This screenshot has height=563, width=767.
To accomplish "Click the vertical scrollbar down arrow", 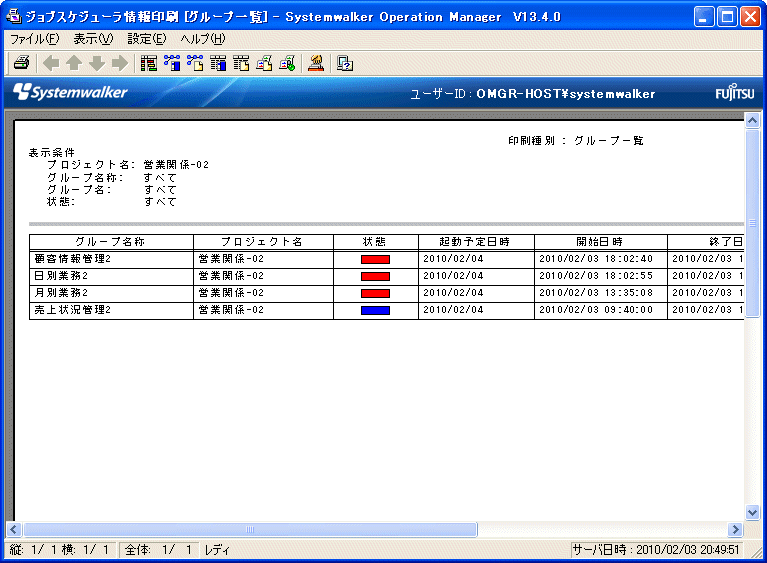I will (x=753, y=511).
